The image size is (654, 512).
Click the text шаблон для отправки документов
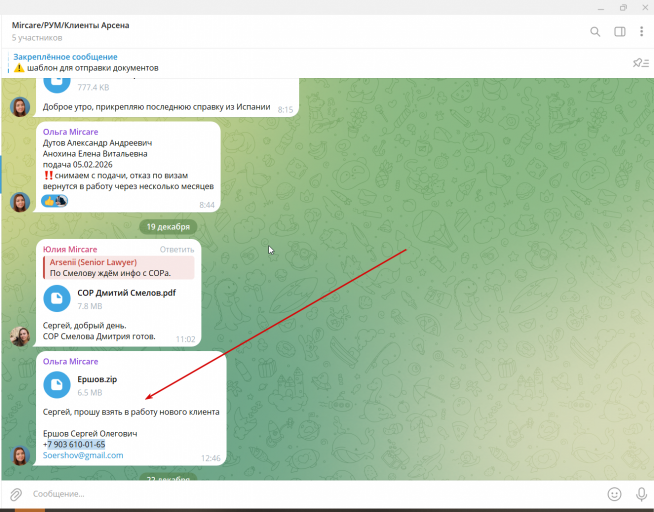coord(93,68)
